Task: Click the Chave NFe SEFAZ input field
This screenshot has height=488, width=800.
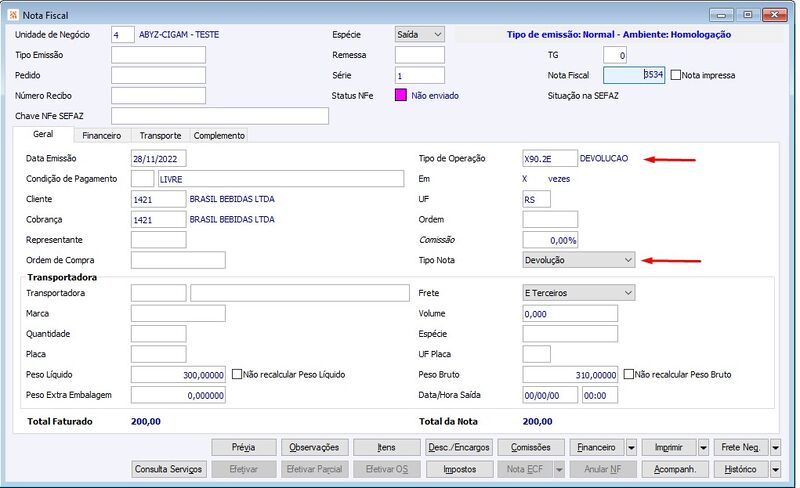Action: [220, 116]
